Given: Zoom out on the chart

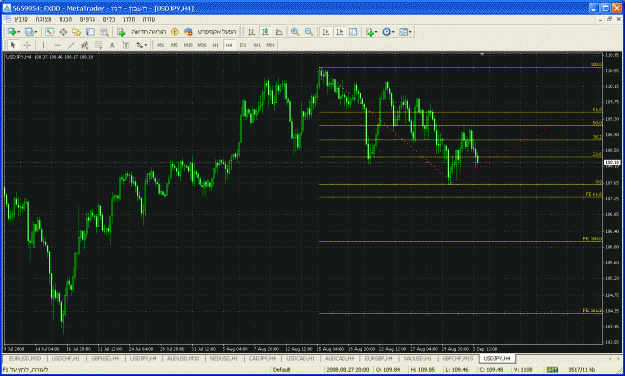Looking at the screenshot, I should click(309, 32).
